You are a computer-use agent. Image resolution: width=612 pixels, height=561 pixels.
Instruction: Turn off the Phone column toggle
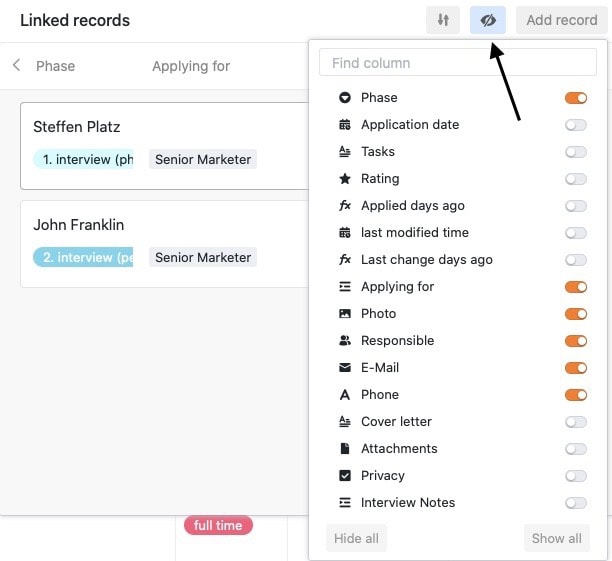pyautogui.click(x=576, y=395)
